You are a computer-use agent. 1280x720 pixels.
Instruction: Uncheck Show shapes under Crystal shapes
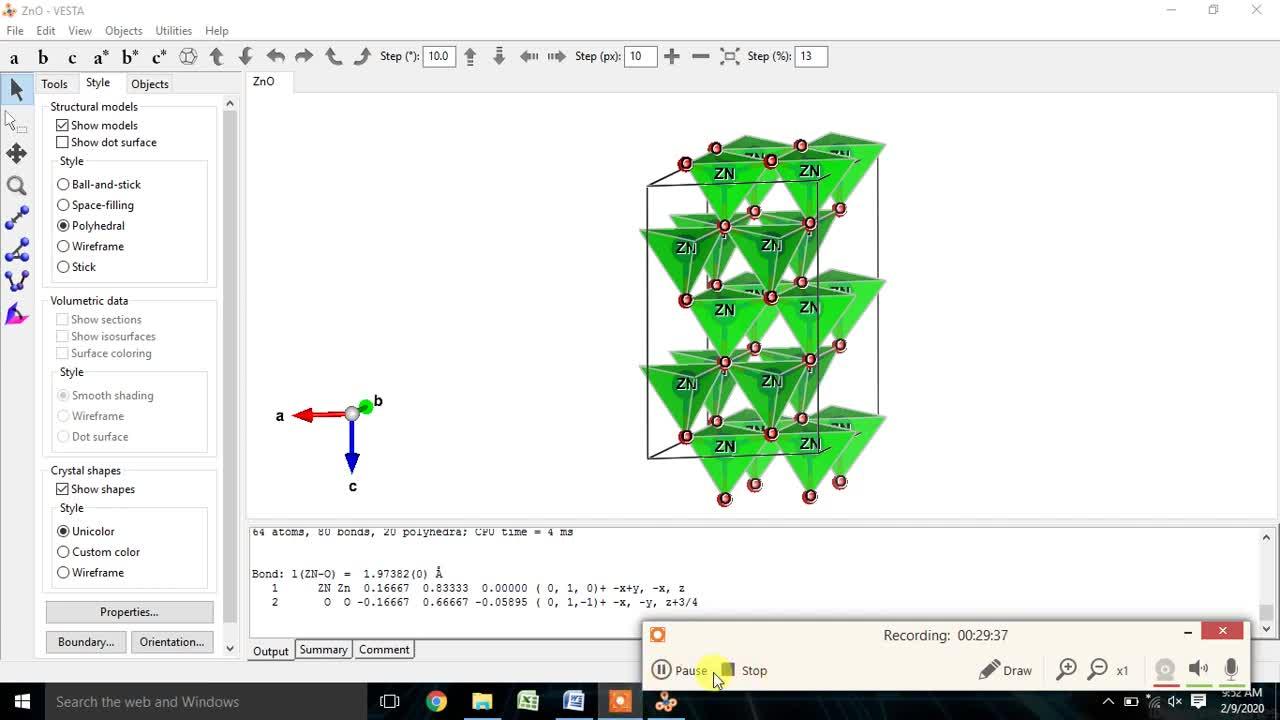62,489
